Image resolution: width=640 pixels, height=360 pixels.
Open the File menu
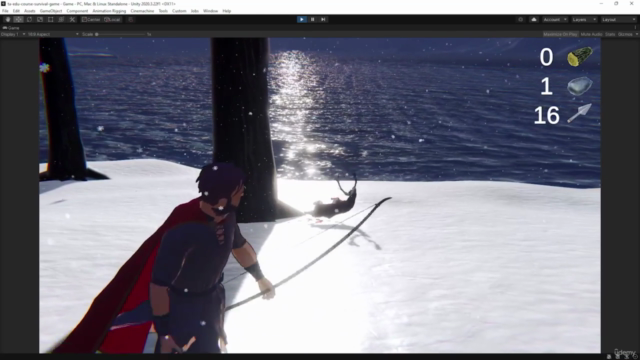pos(5,11)
